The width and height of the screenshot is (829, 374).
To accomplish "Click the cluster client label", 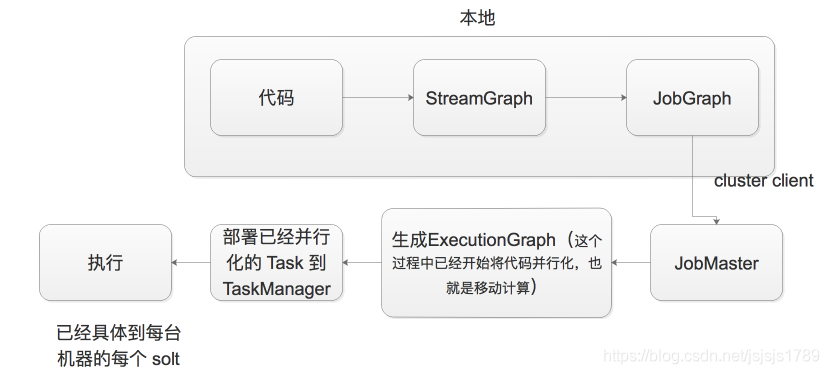I will tap(763, 180).
